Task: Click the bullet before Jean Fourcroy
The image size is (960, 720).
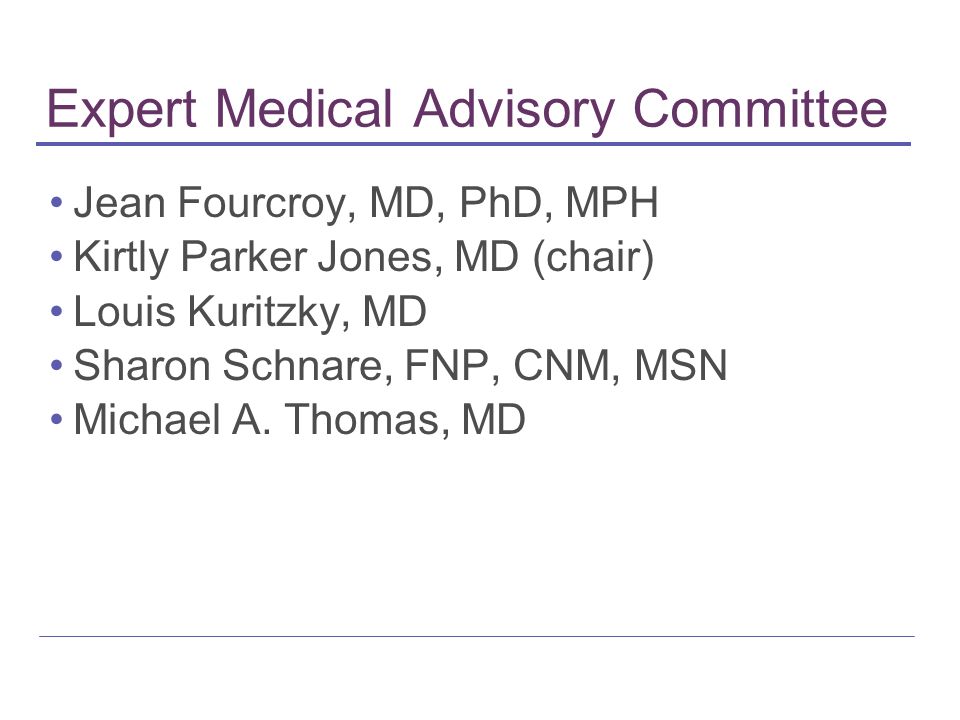Action: (x=57, y=202)
